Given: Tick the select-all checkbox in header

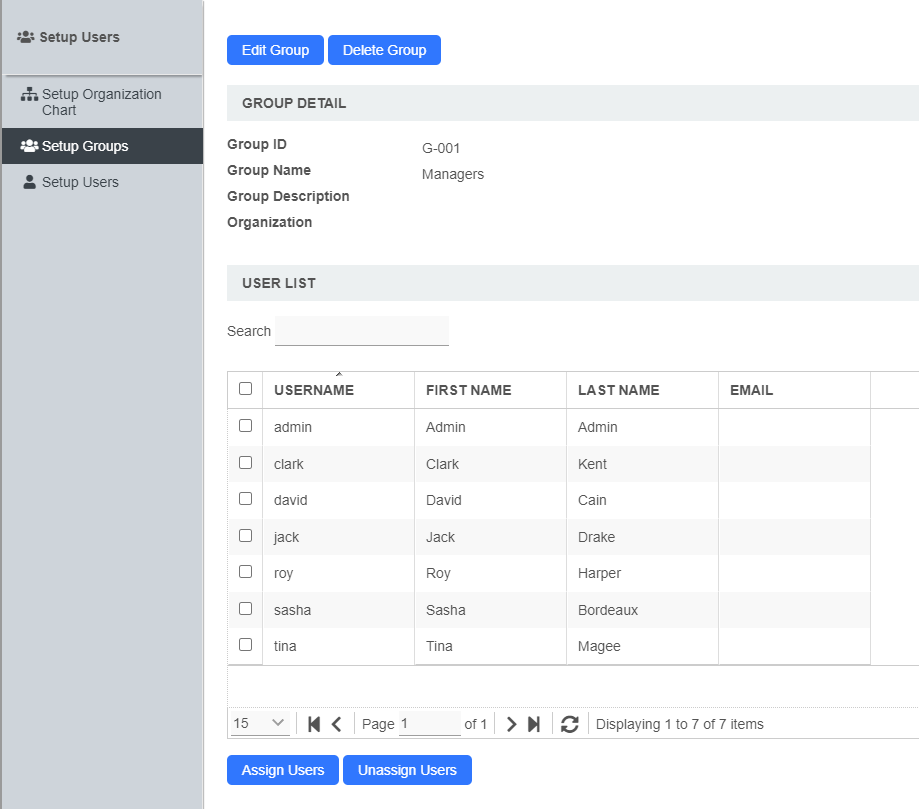Looking at the screenshot, I should pyautogui.click(x=245, y=389).
